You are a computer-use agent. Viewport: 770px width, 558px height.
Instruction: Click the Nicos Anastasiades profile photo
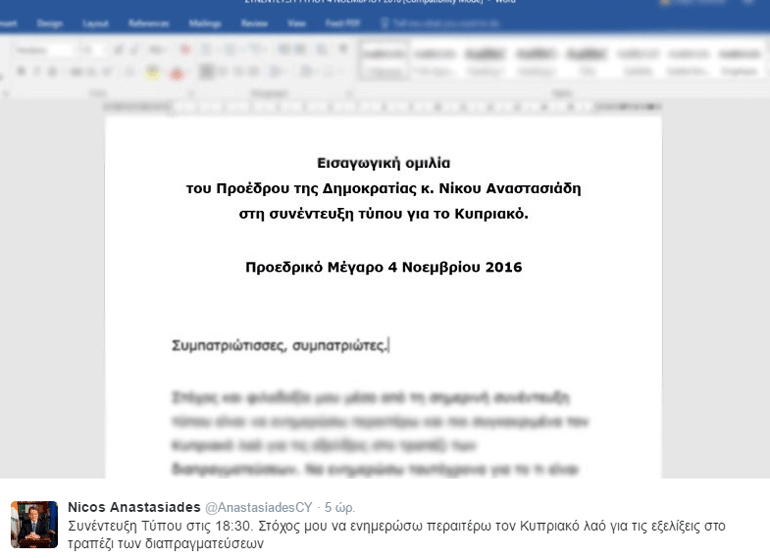click(x=34, y=524)
